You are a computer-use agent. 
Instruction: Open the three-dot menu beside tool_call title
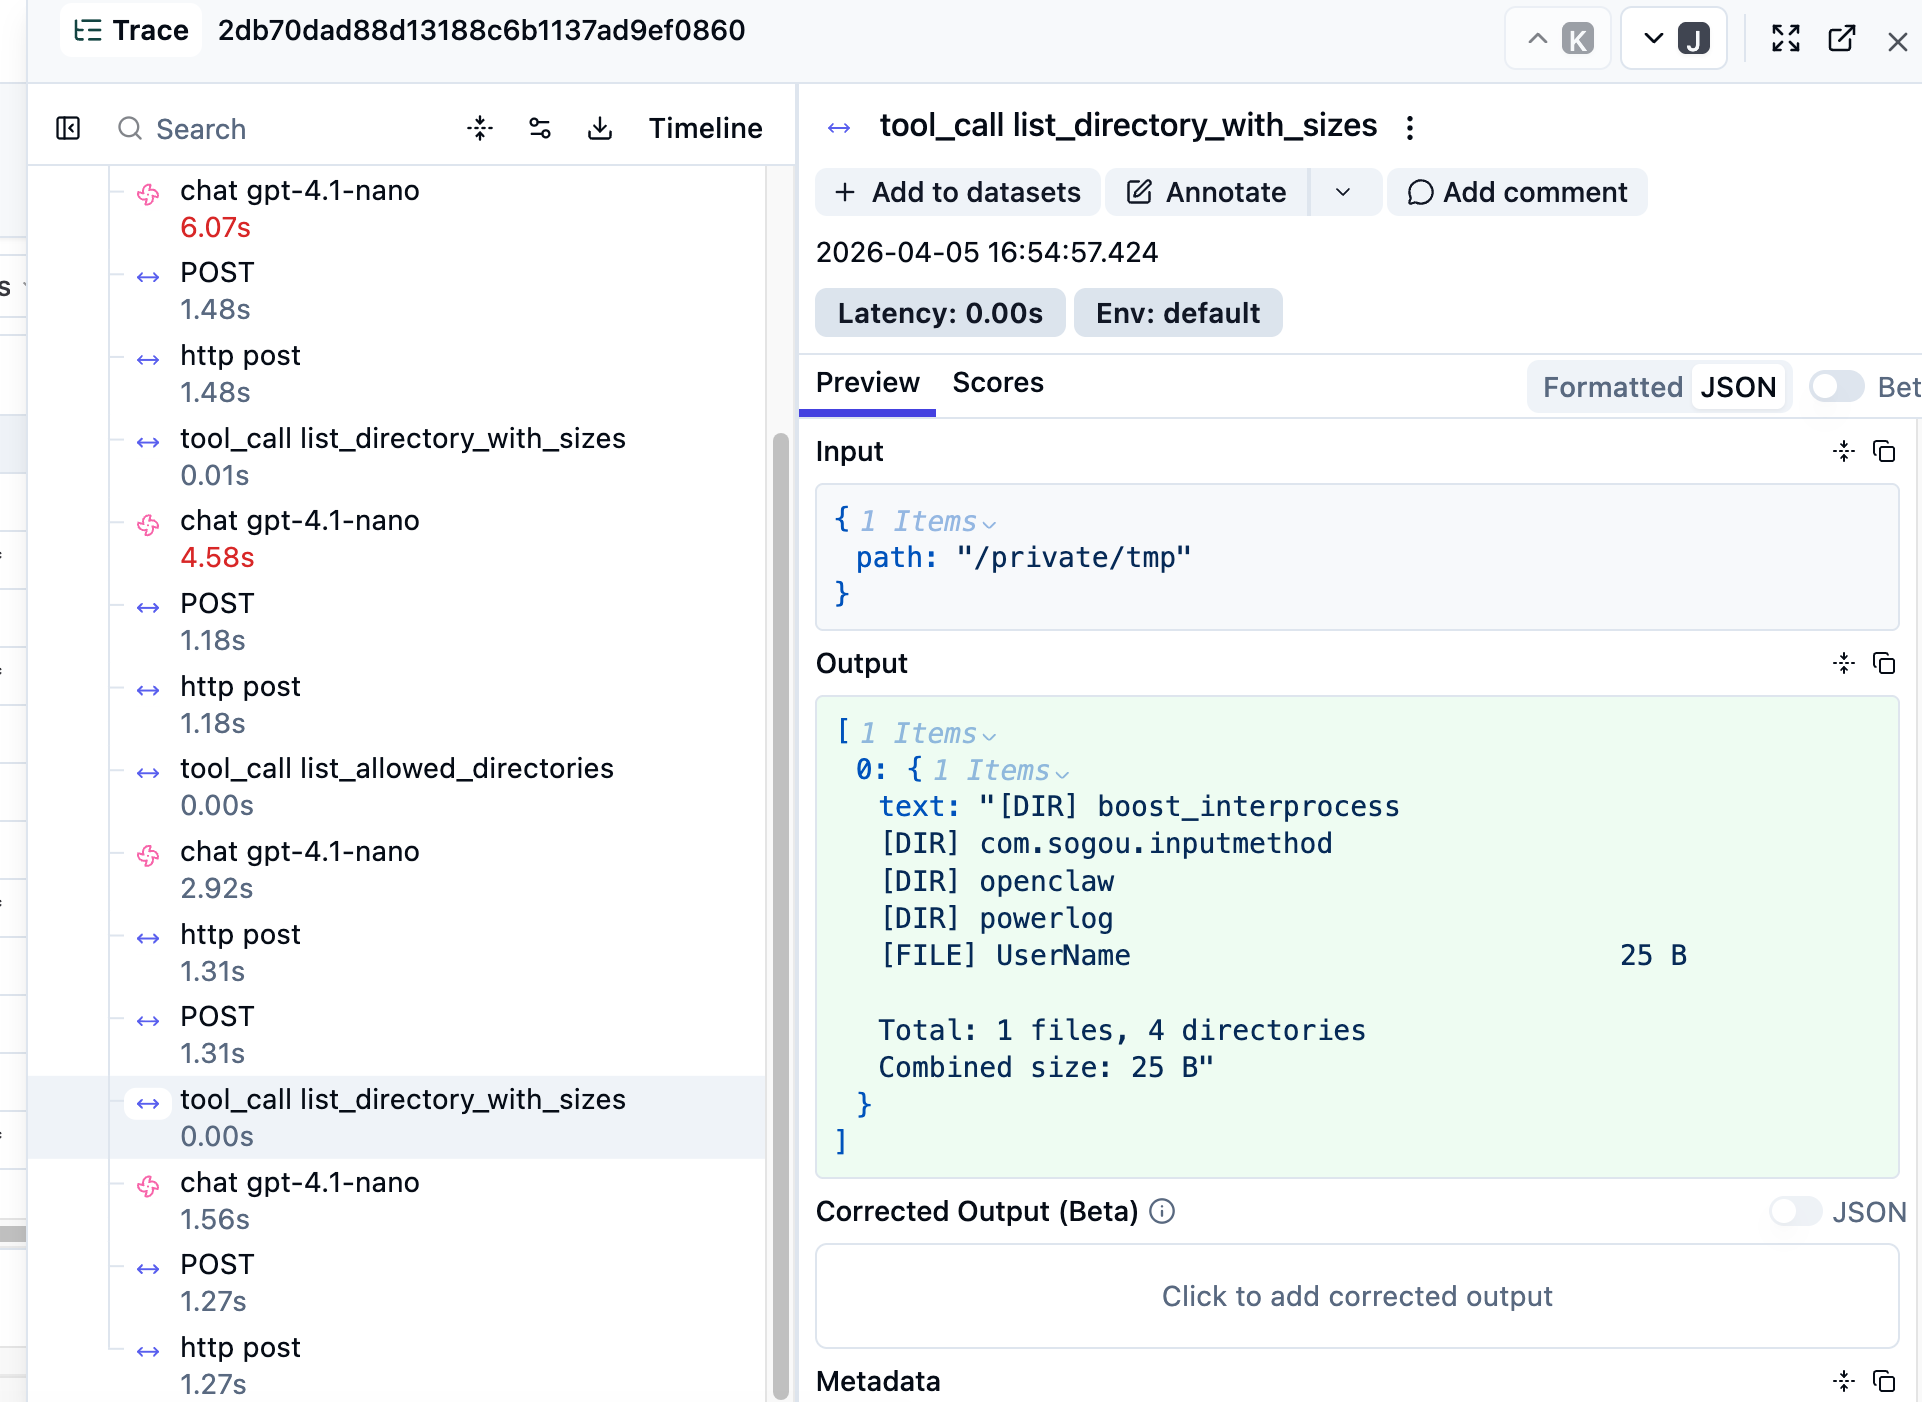(1410, 128)
